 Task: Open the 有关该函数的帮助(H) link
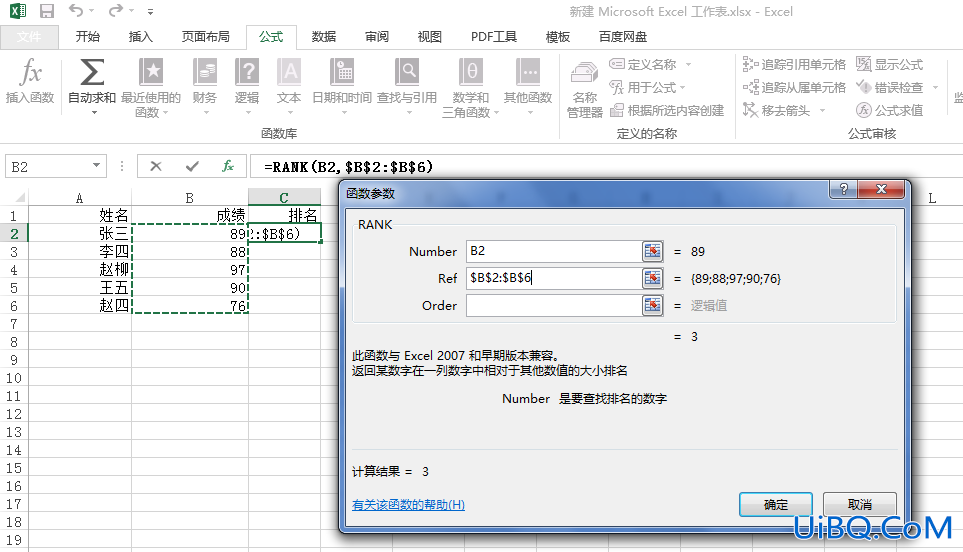(x=408, y=505)
